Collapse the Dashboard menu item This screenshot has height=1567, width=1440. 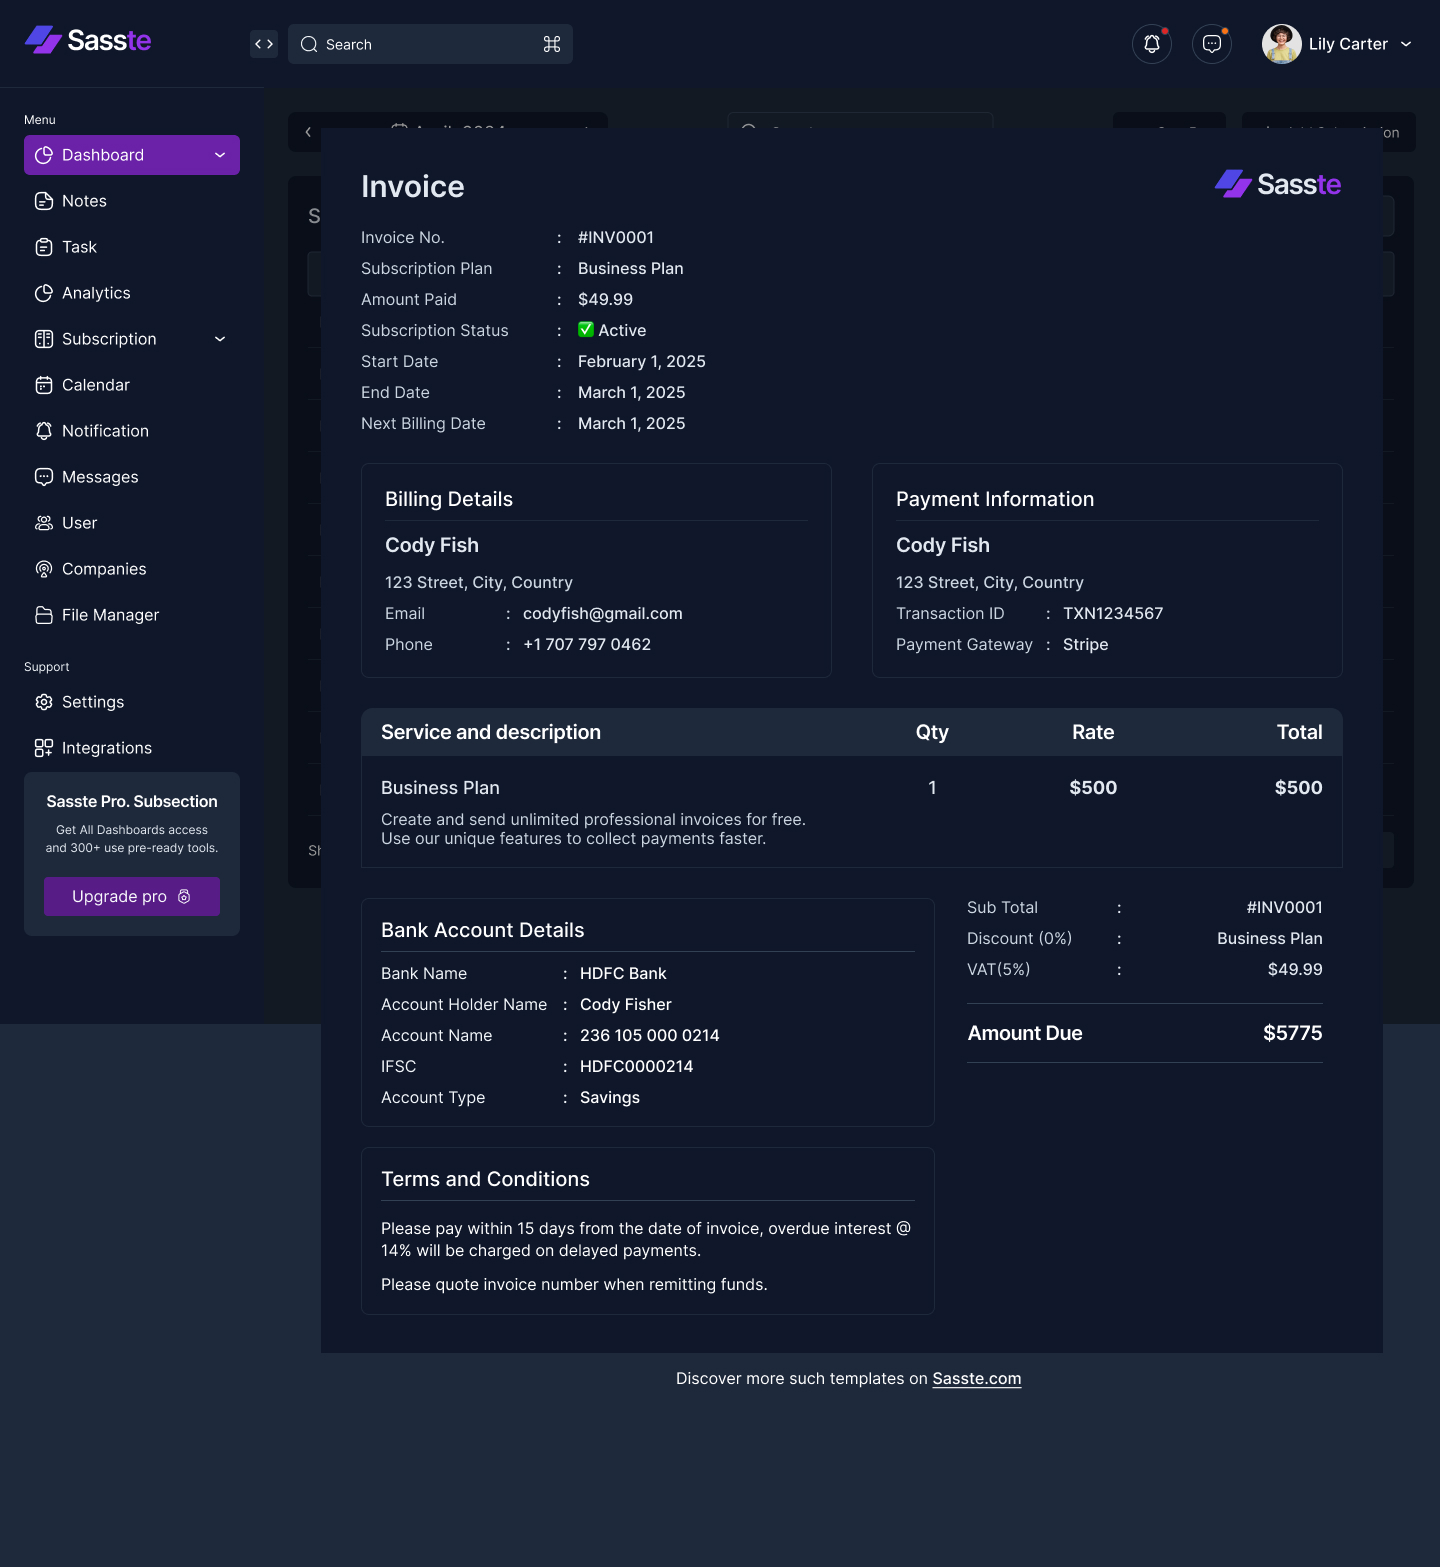pyautogui.click(x=219, y=155)
